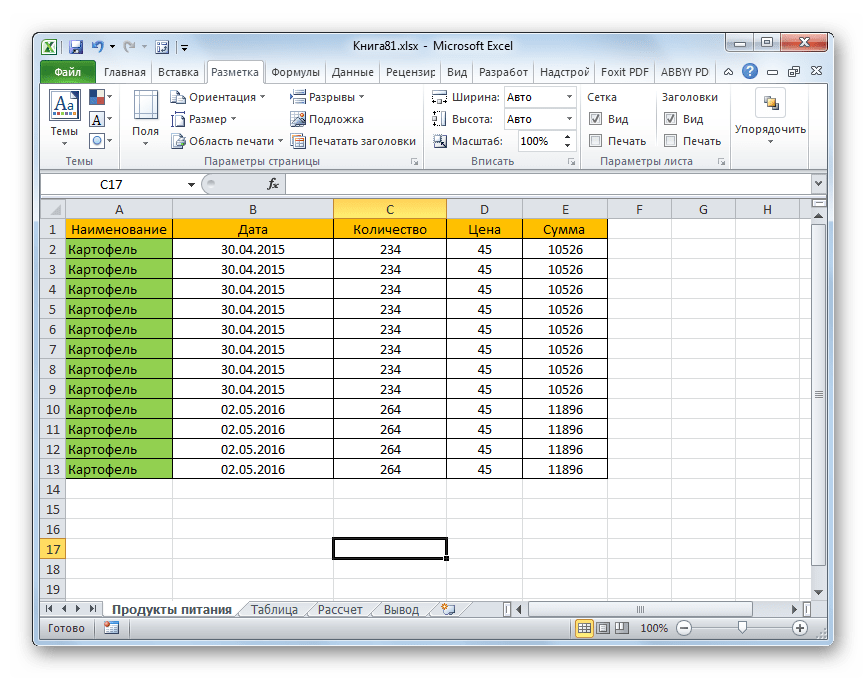
Task: Click the macro recording icon in status bar
Action: [111, 628]
